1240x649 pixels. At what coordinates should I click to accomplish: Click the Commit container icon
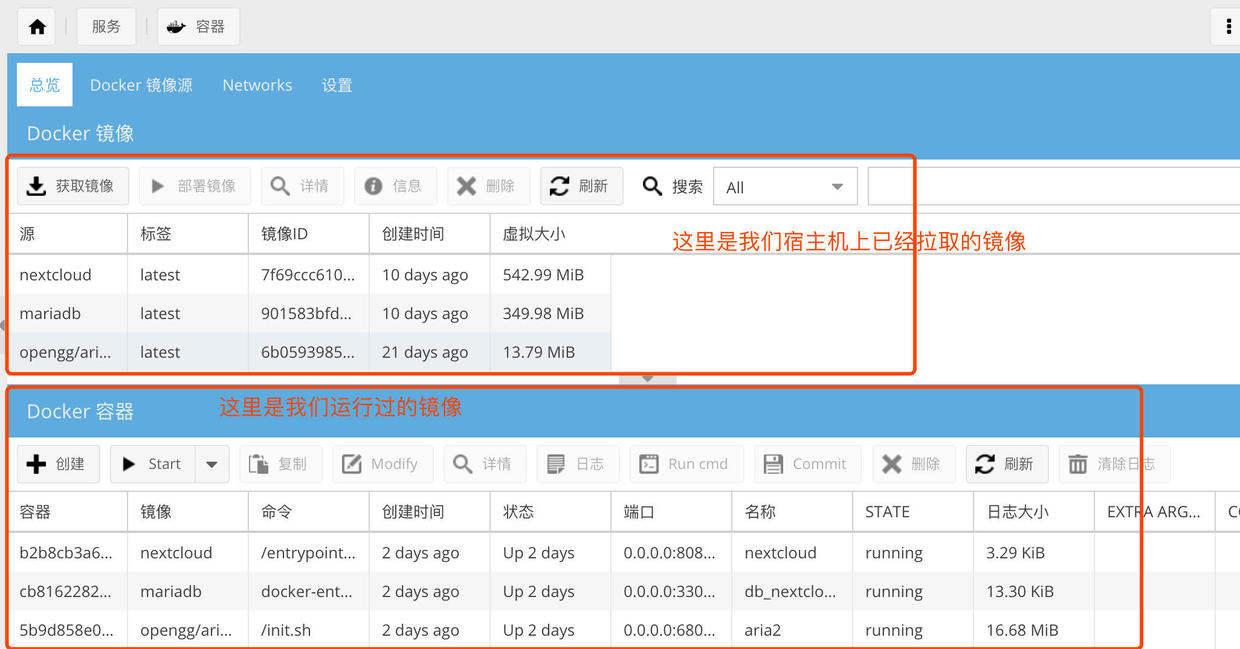[774, 463]
